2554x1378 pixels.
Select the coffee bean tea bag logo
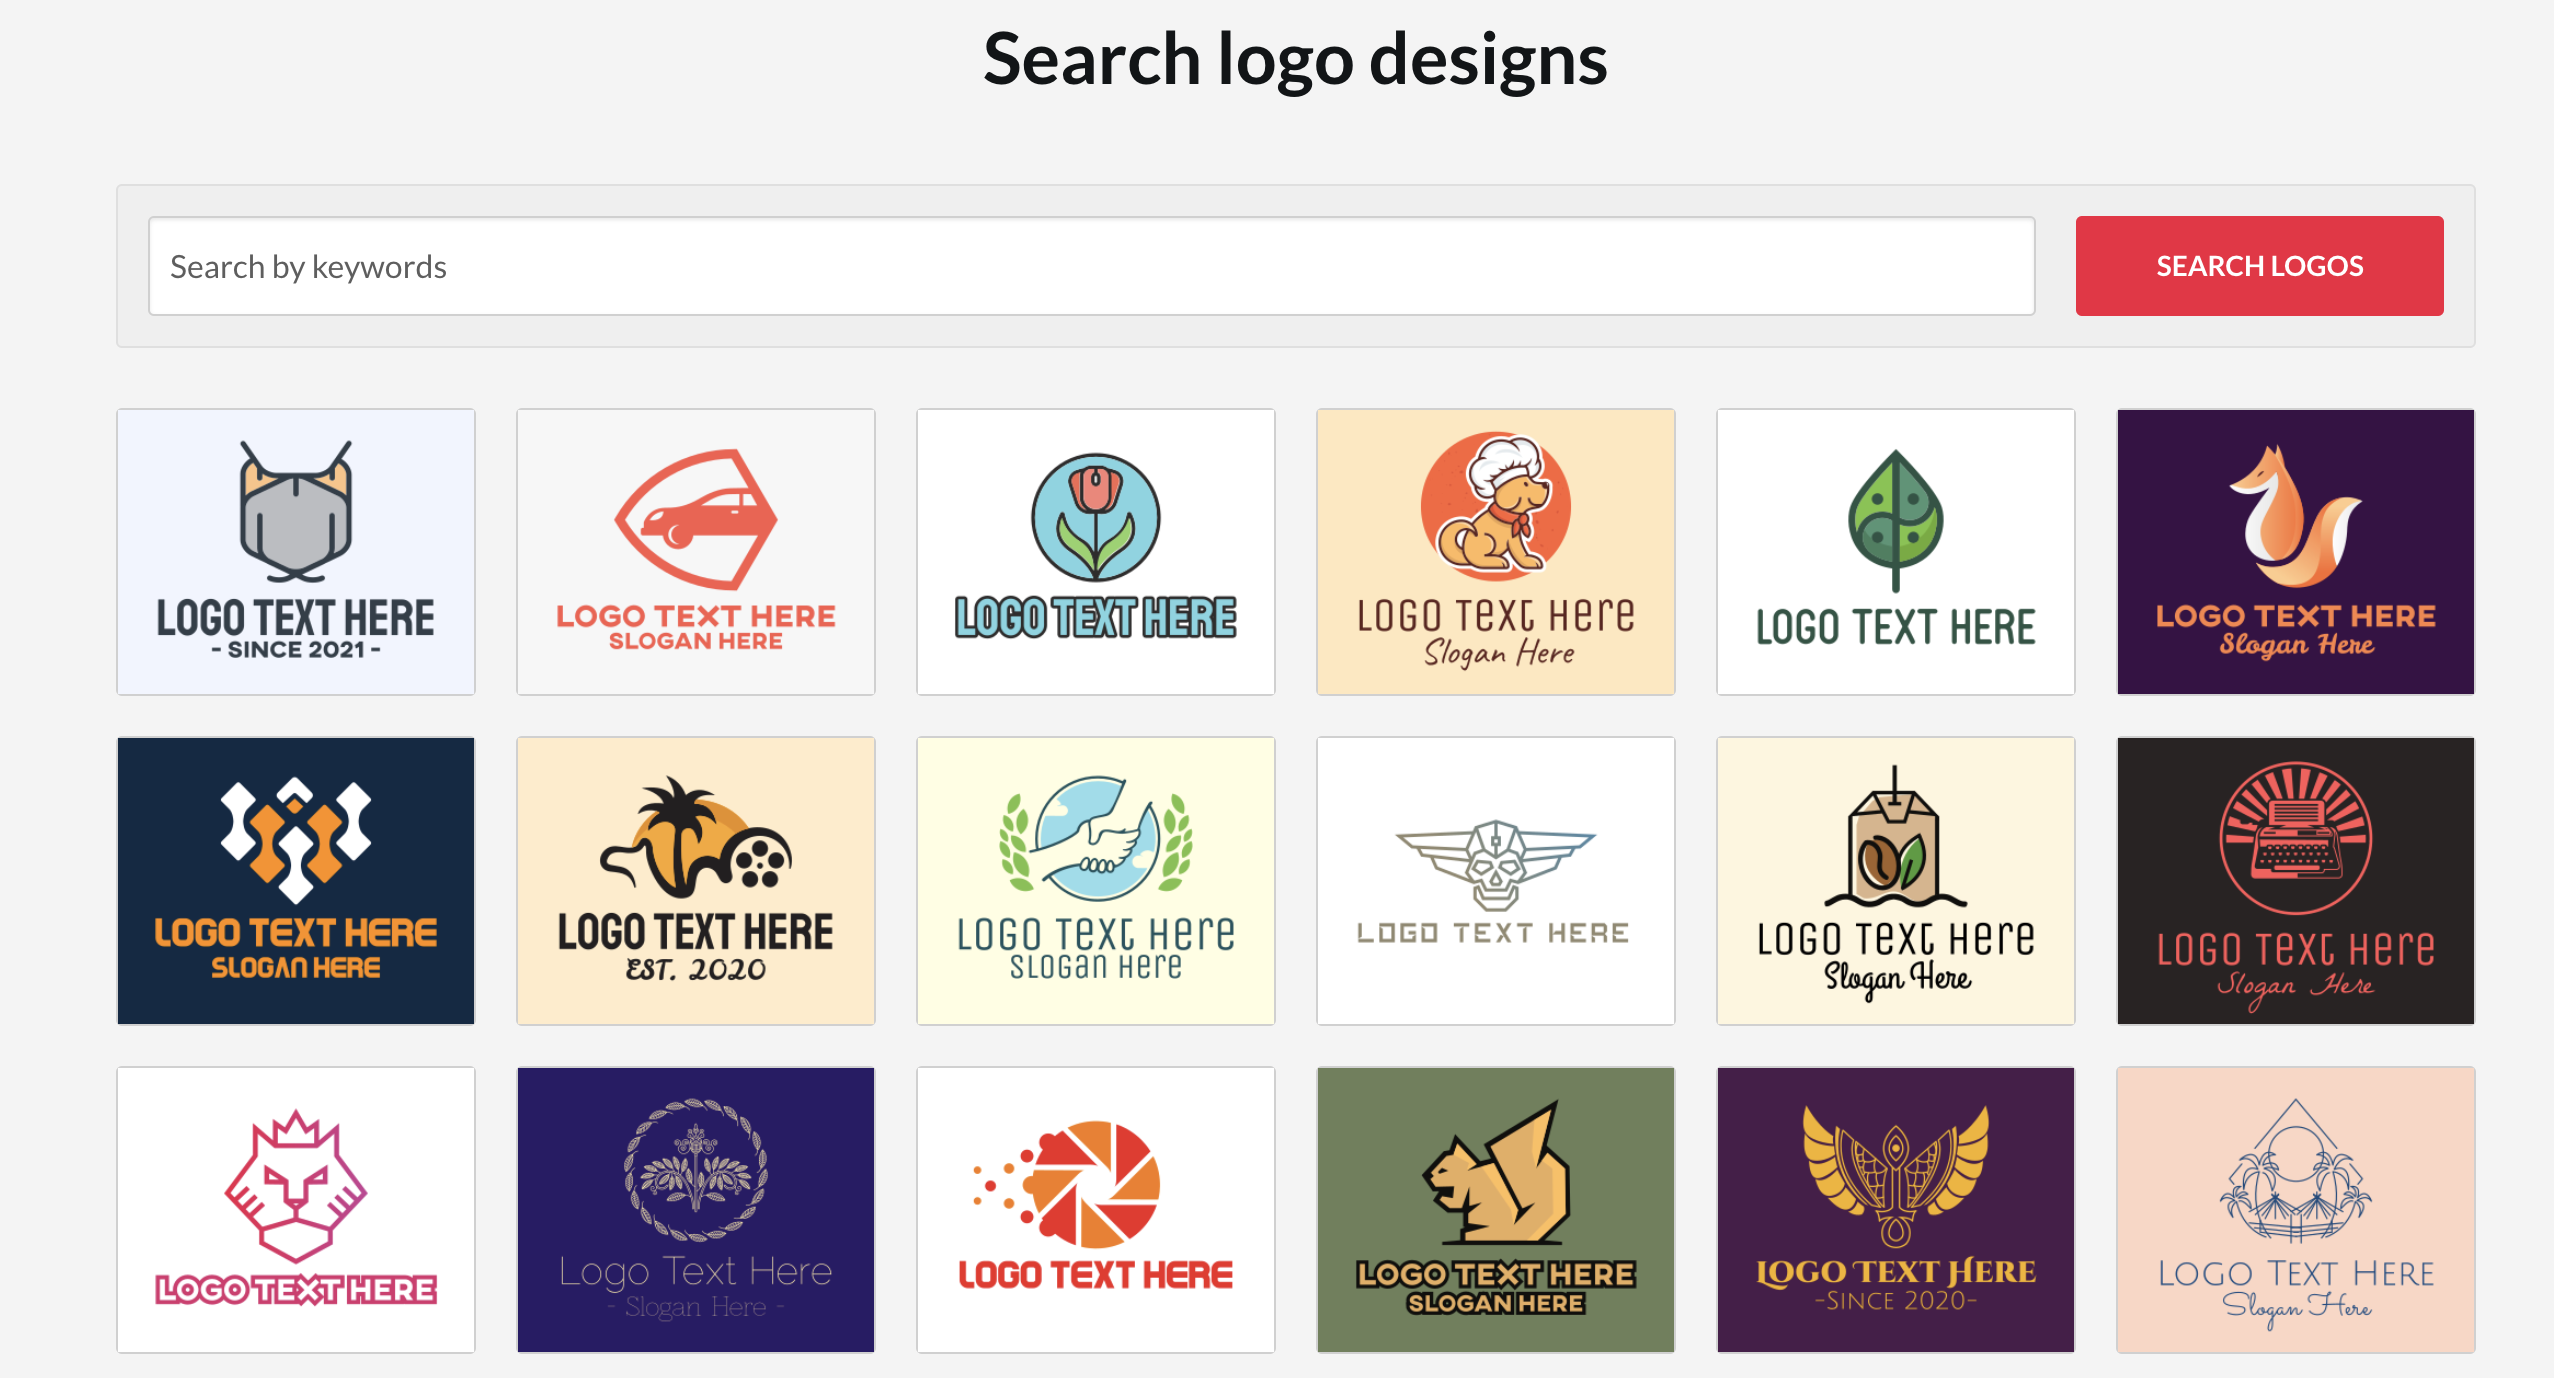click(1896, 880)
